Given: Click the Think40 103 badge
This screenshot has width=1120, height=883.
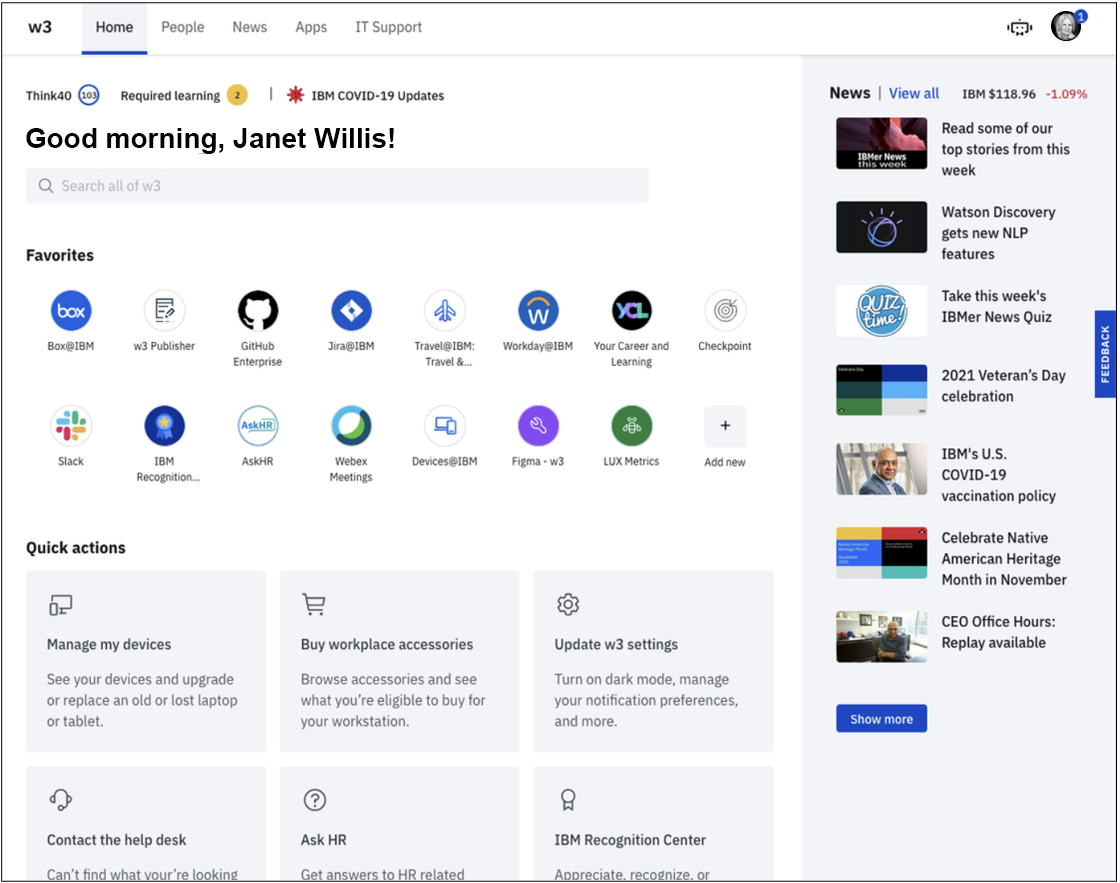Looking at the screenshot, I should tap(89, 95).
